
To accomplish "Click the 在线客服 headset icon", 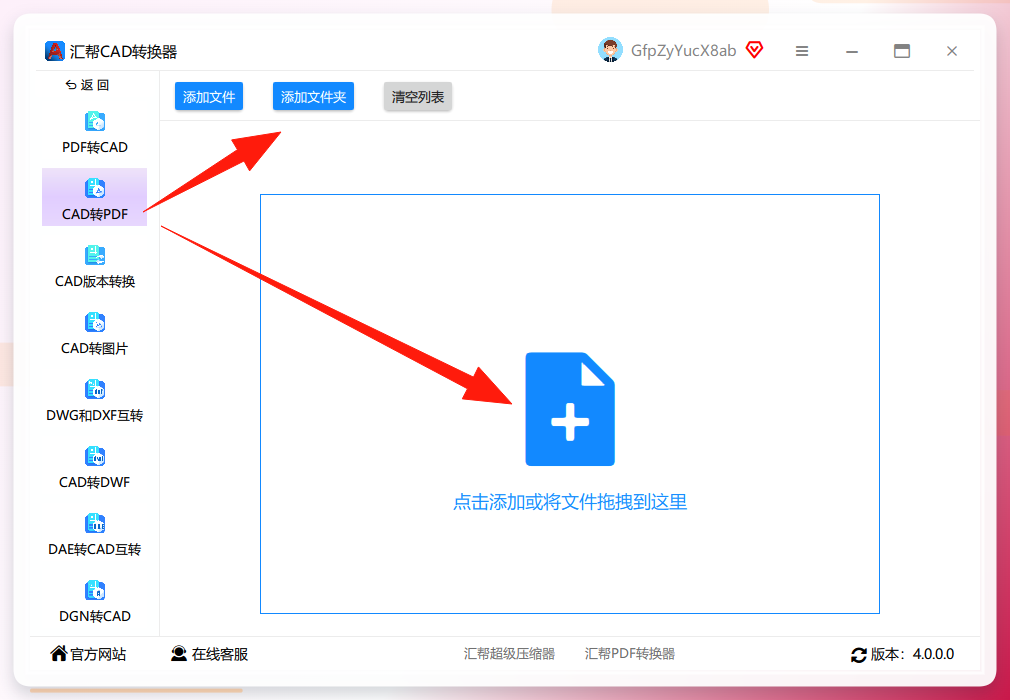I will [179, 654].
